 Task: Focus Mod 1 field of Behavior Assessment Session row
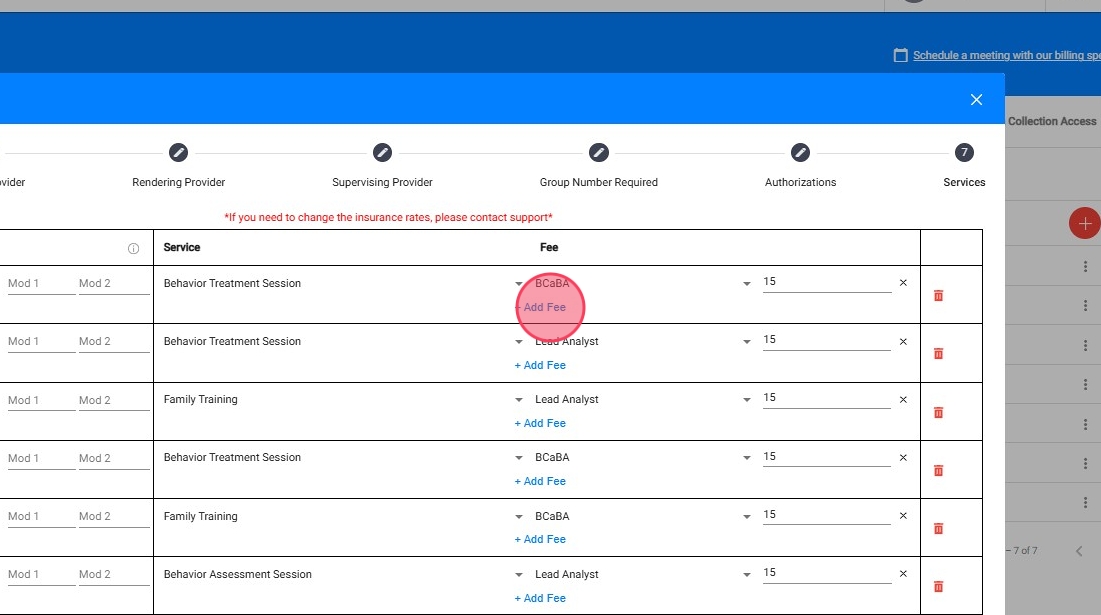[41, 575]
